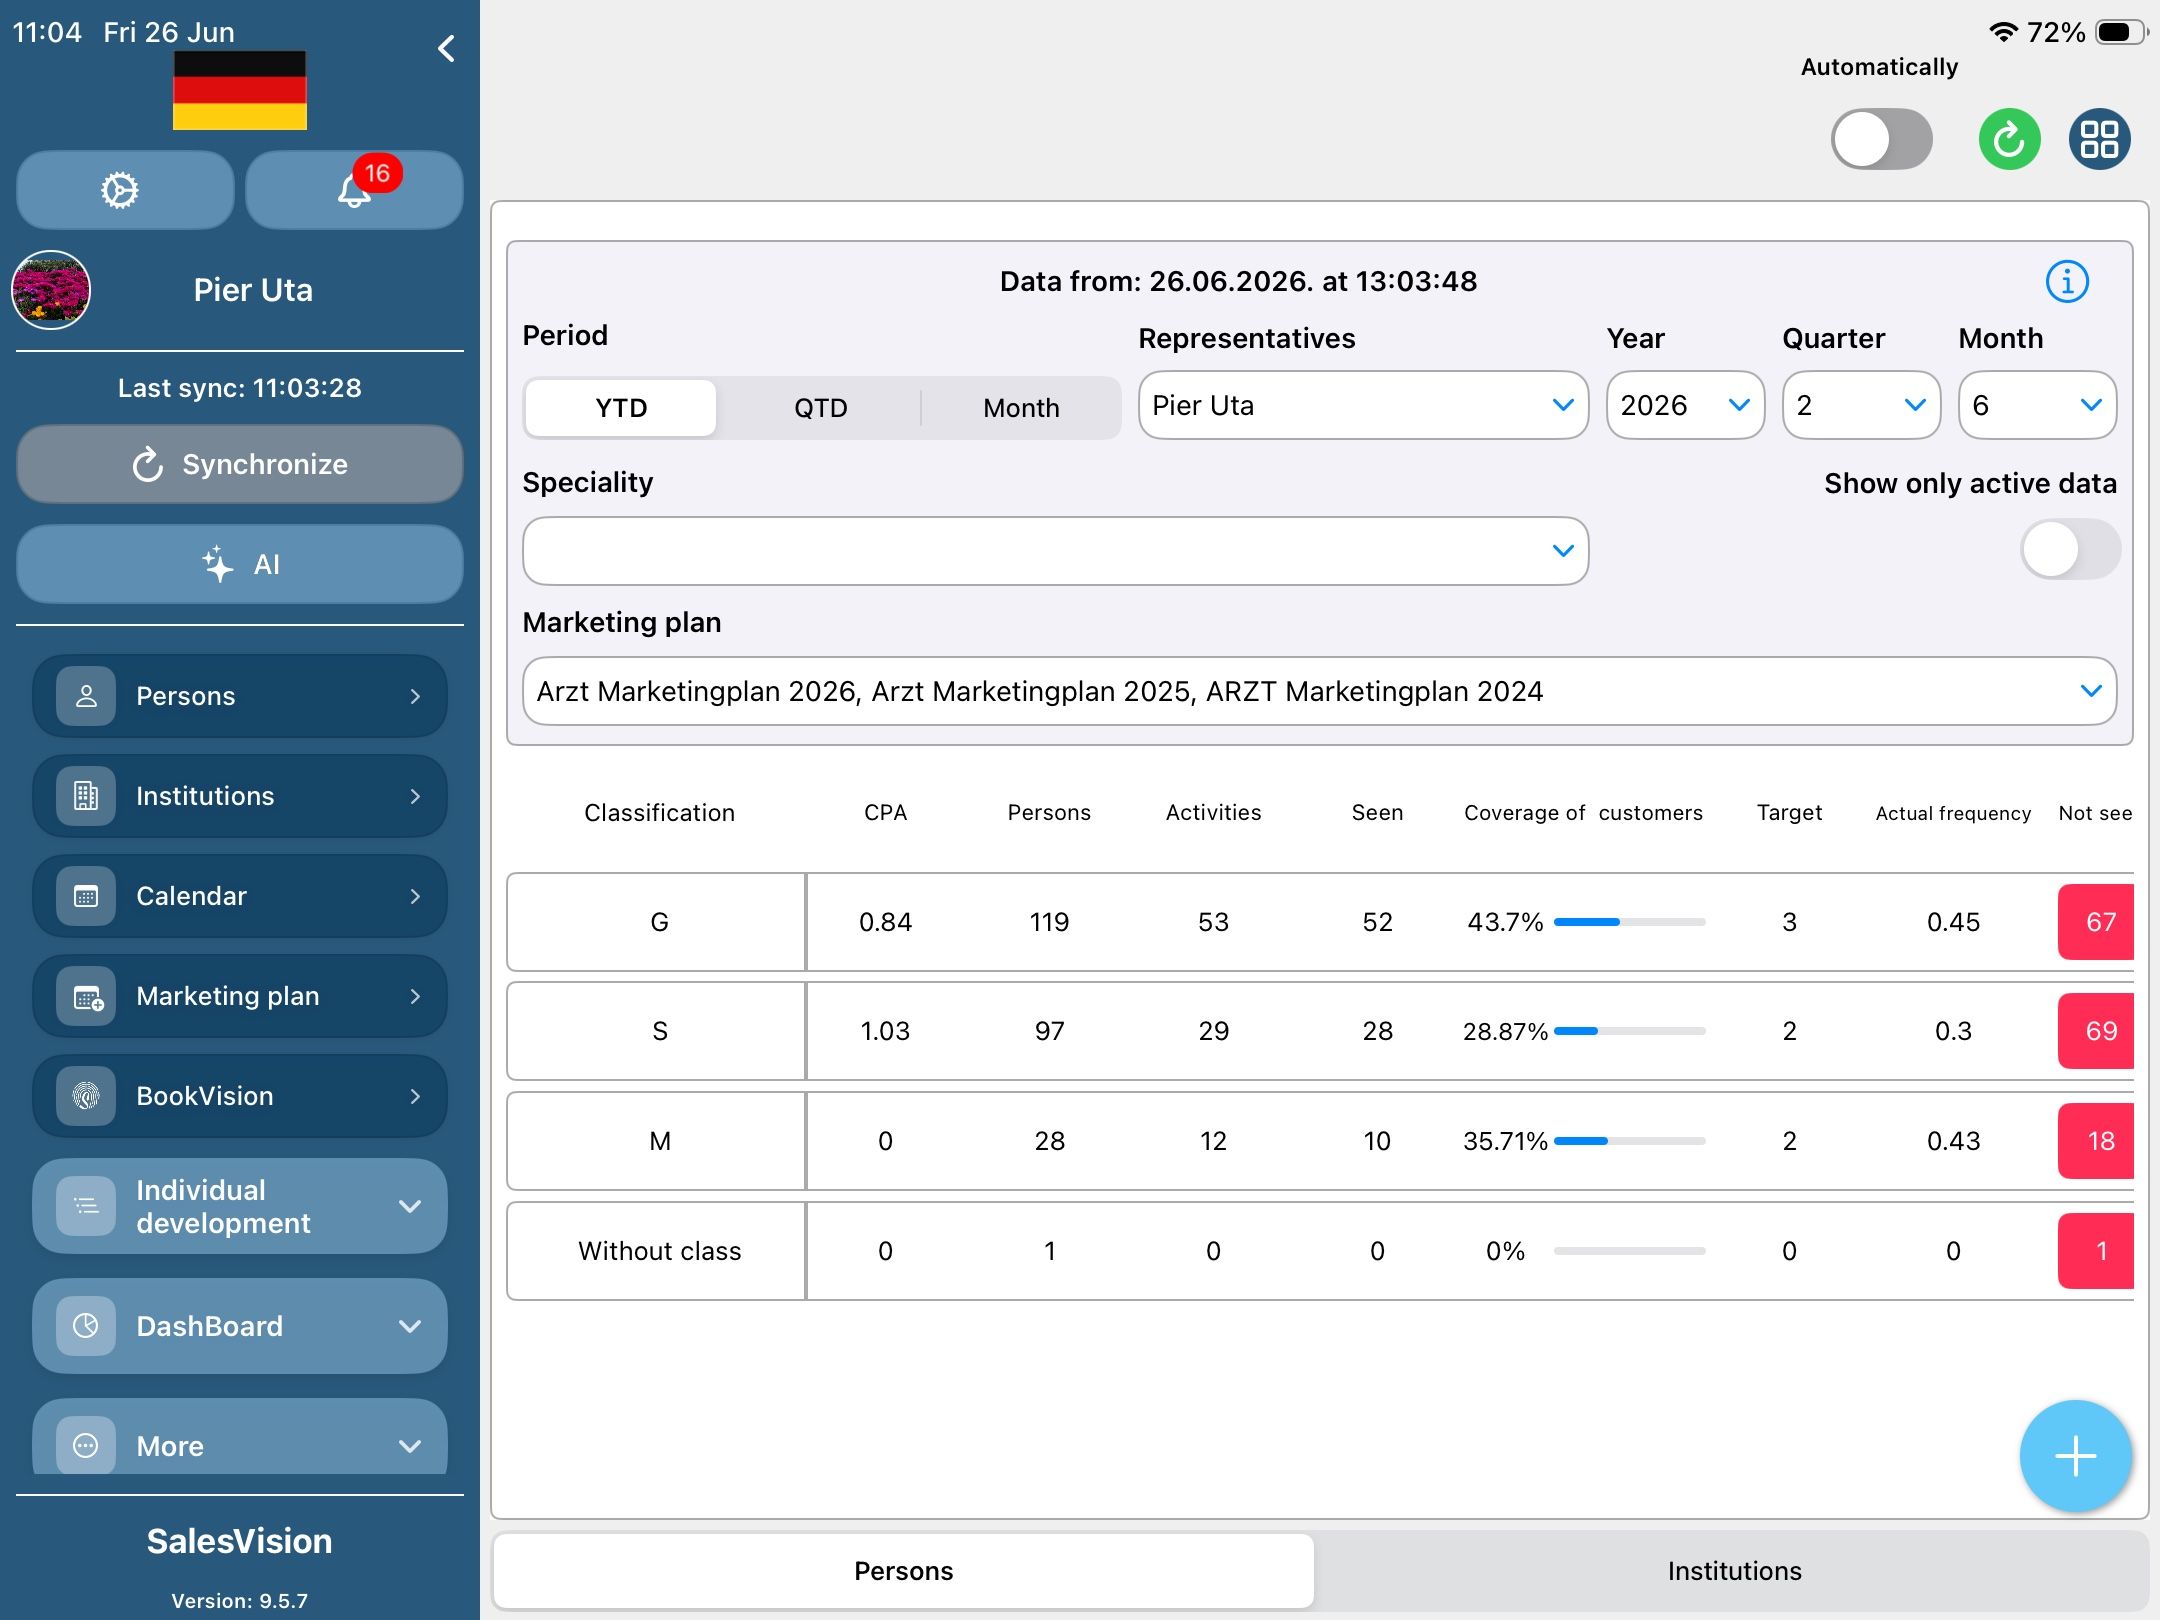This screenshot has width=2160, height=1620.
Task: Open Pier Uta profile picture
Action: [51, 290]
